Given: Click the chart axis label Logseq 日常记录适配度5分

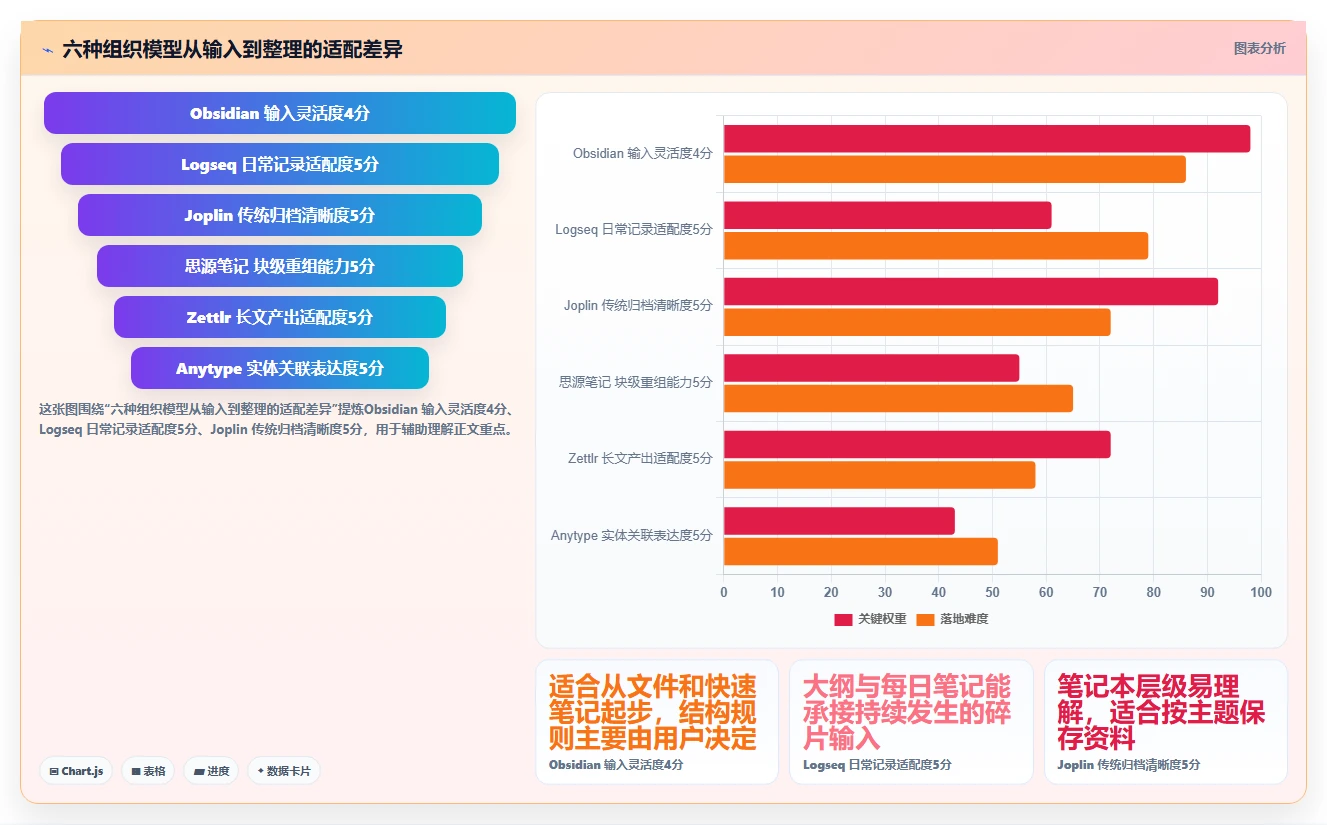Looking at the screenshot, I should click(634, 230).
